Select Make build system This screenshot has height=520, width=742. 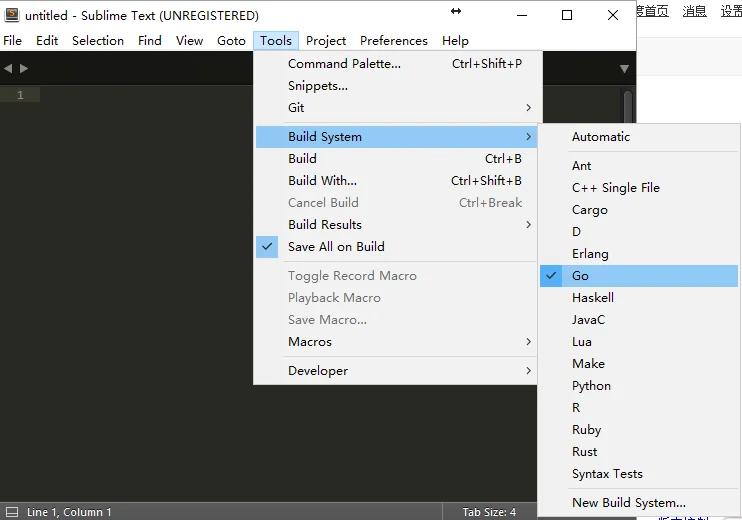[x=639, y=363]
